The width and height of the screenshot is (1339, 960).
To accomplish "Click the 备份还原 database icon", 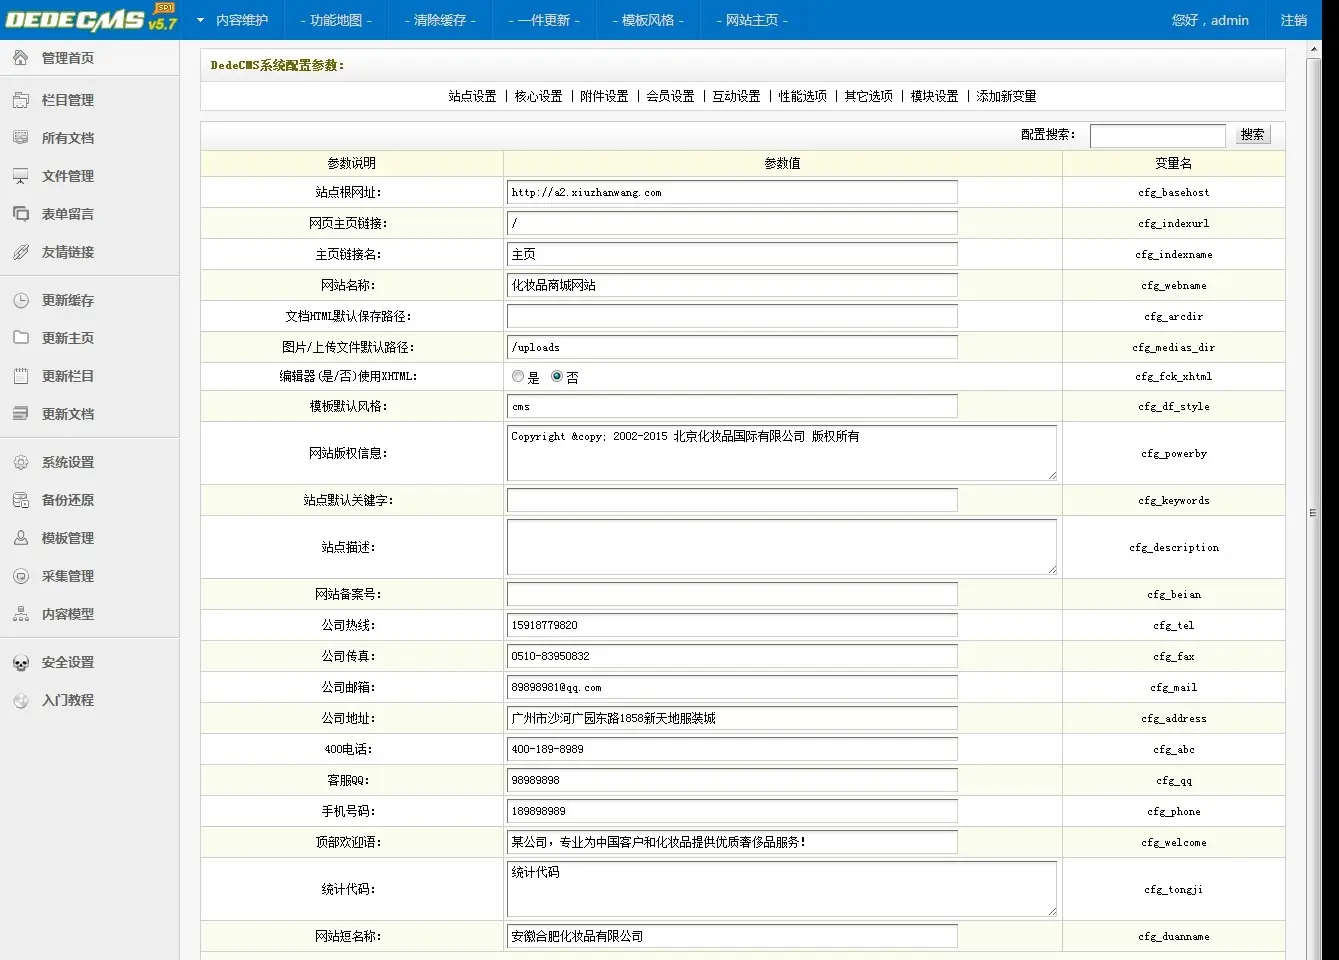I will (x=20, y=500).
